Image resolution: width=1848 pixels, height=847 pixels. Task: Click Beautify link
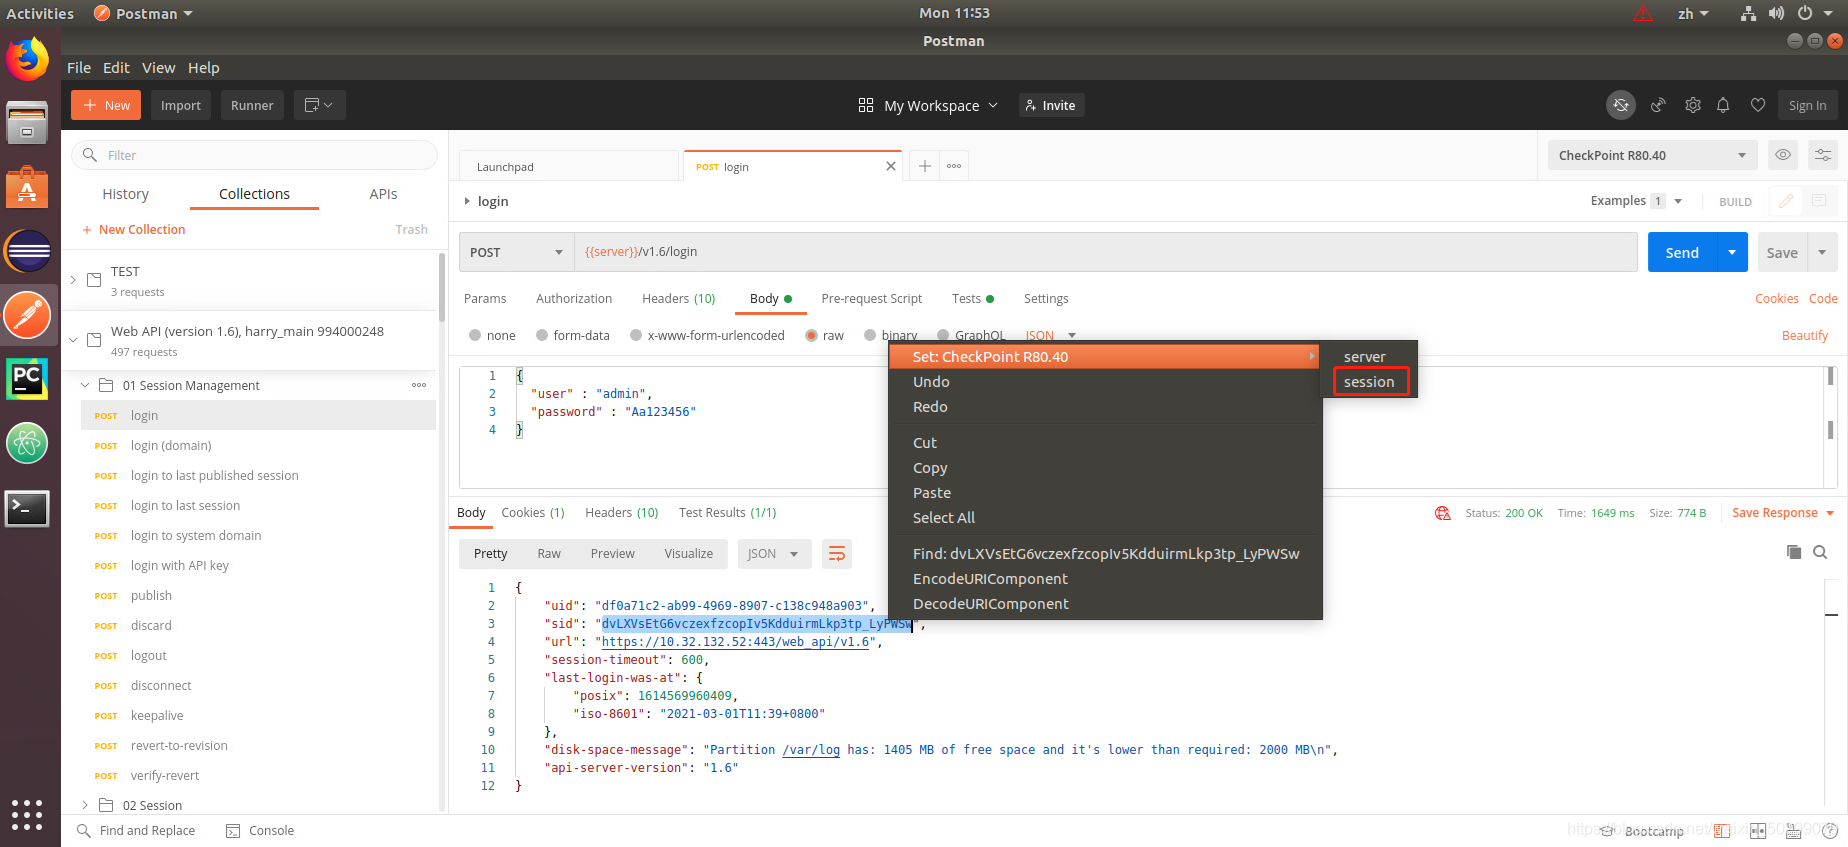tap(1805, 336)
